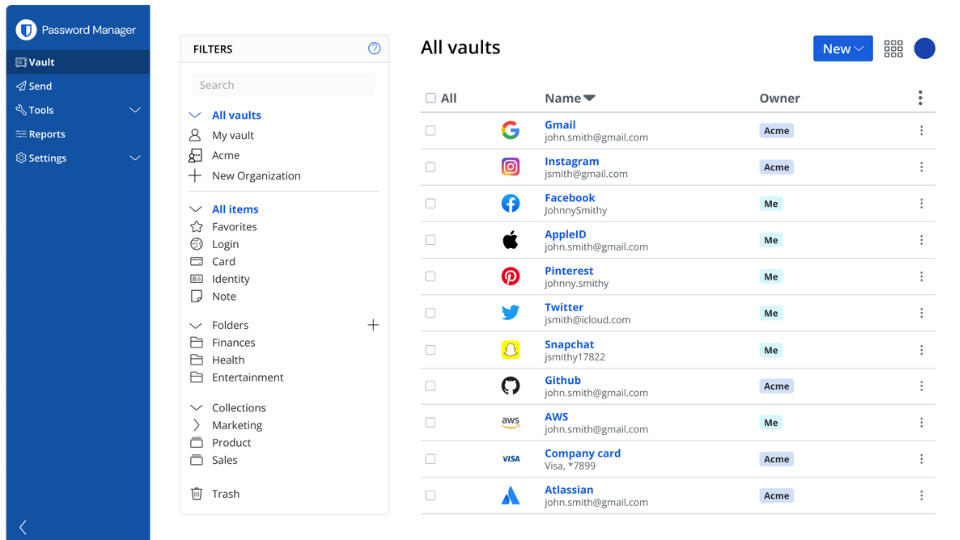
Task: Open Send from the left navigation
Action: tap(40, 86)
